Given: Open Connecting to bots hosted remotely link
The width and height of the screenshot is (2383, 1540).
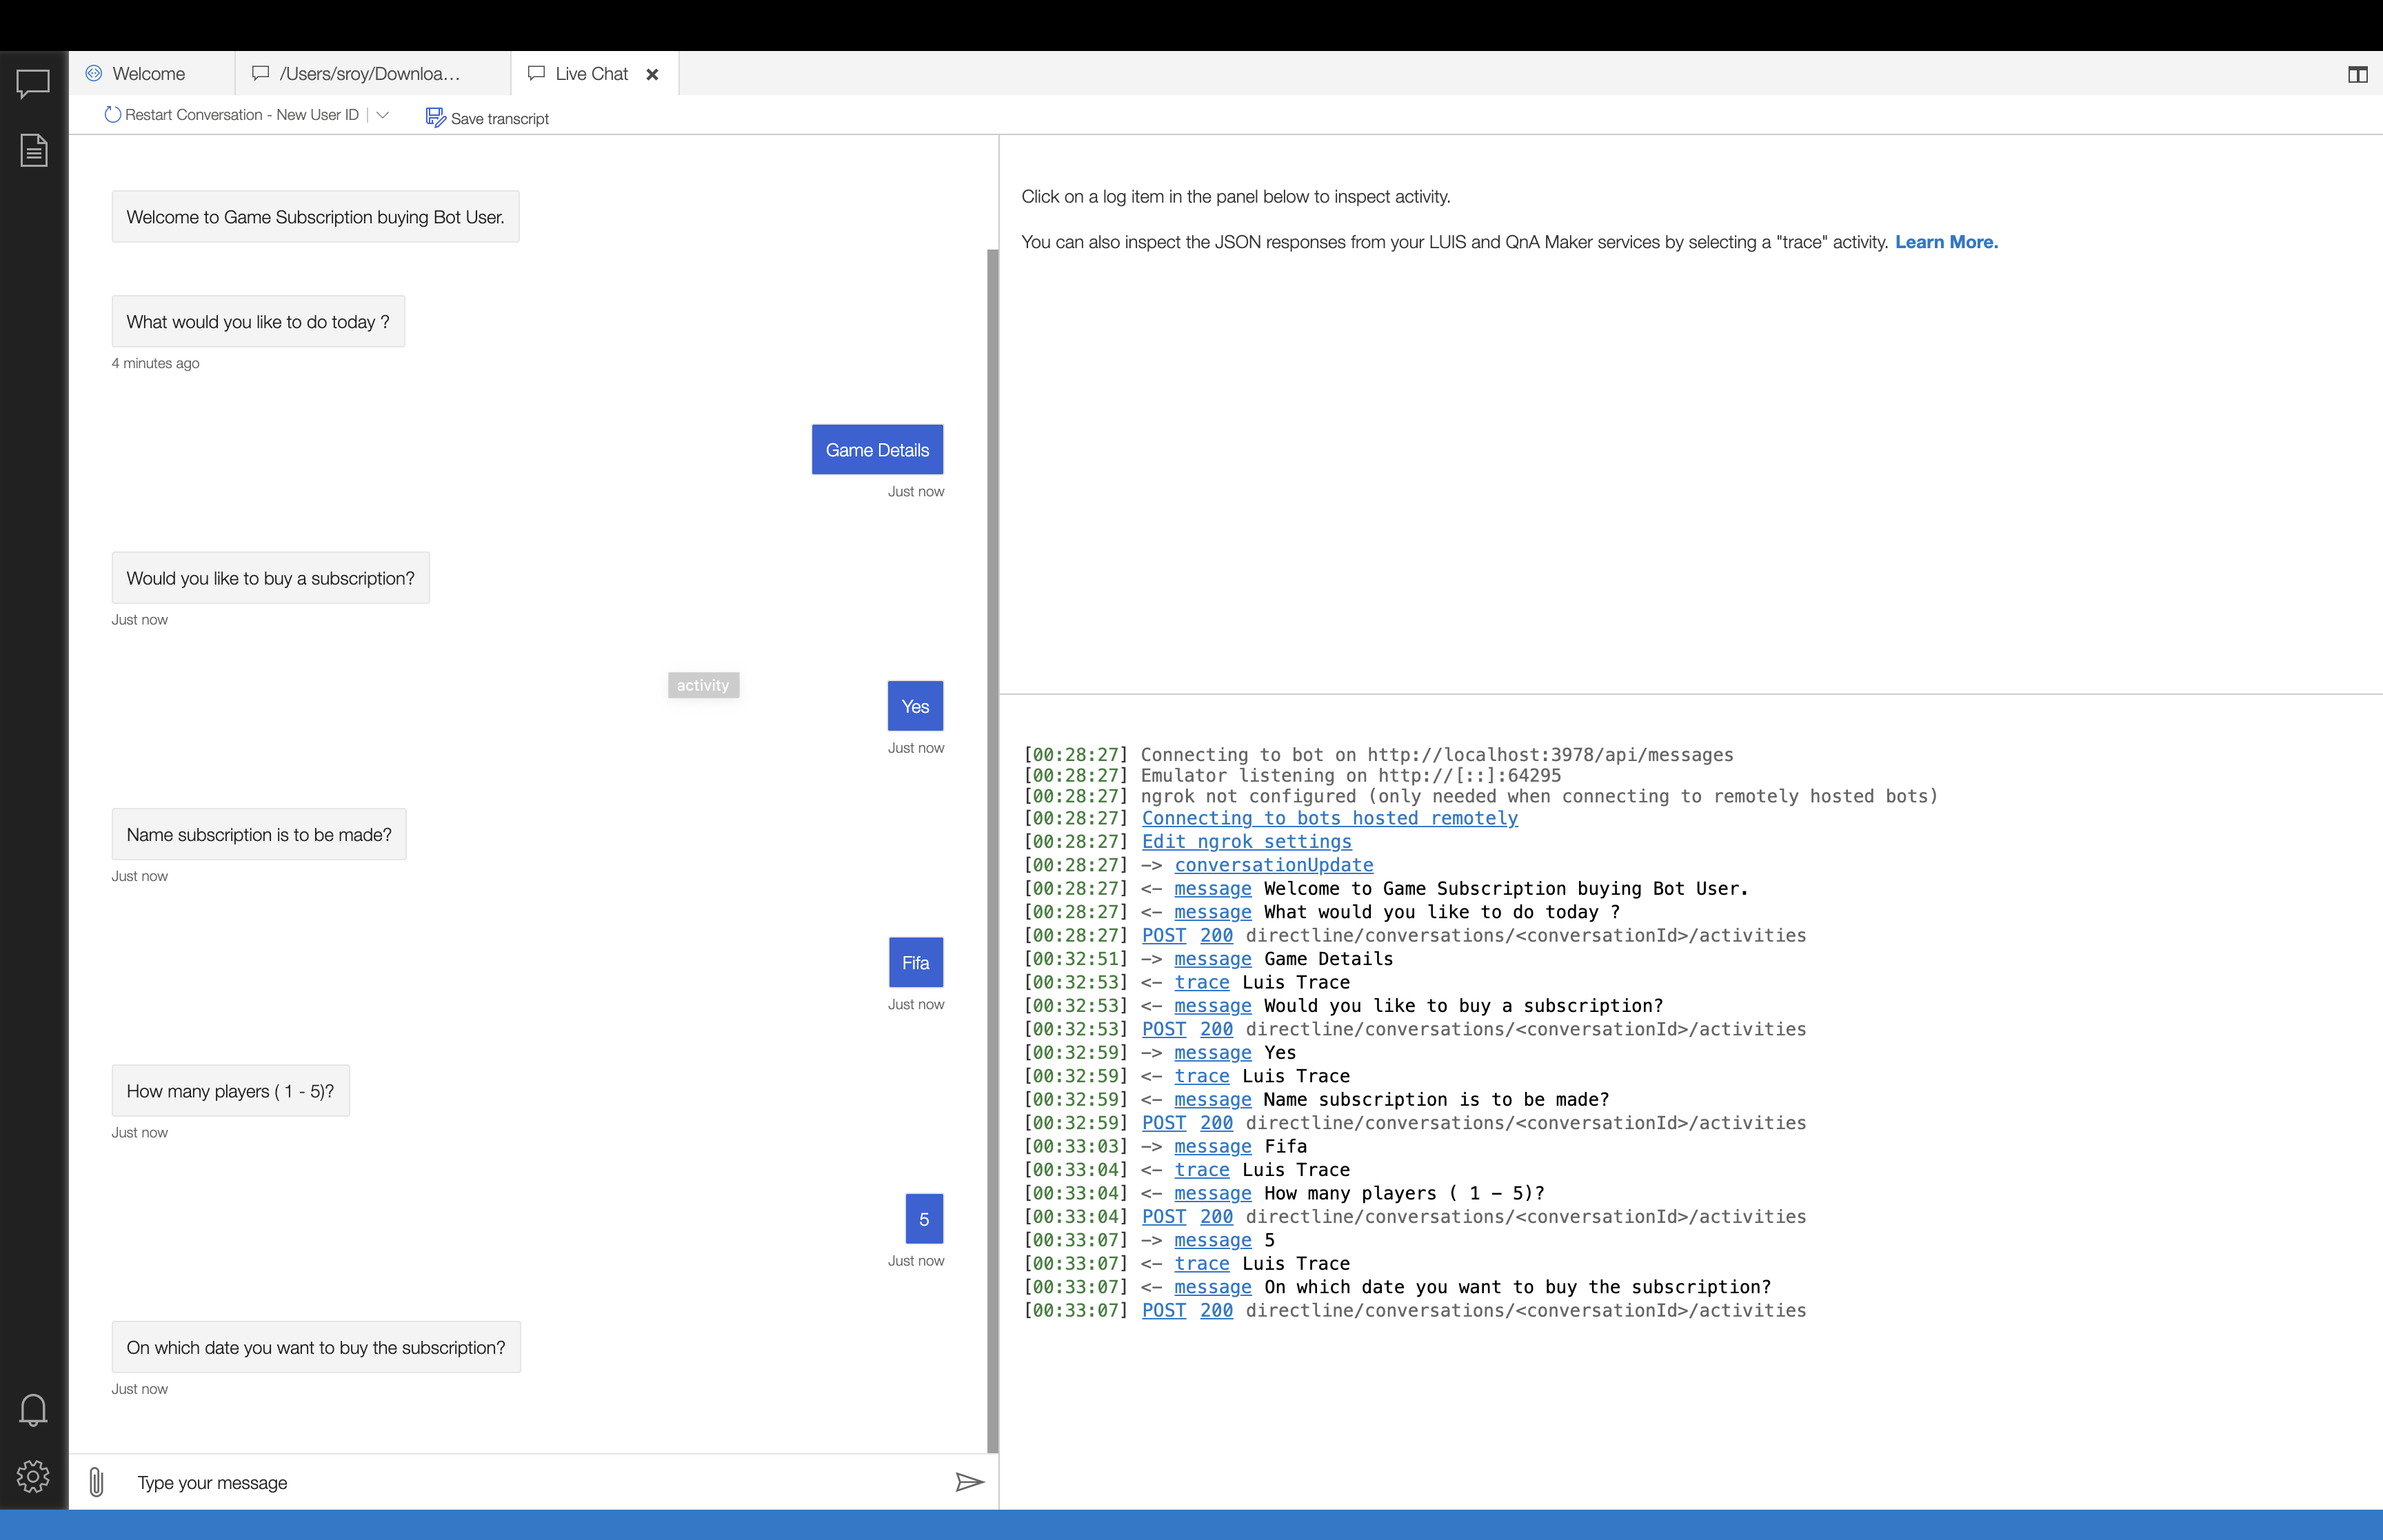Looking at the screenshot, I should coord(1329,818).
